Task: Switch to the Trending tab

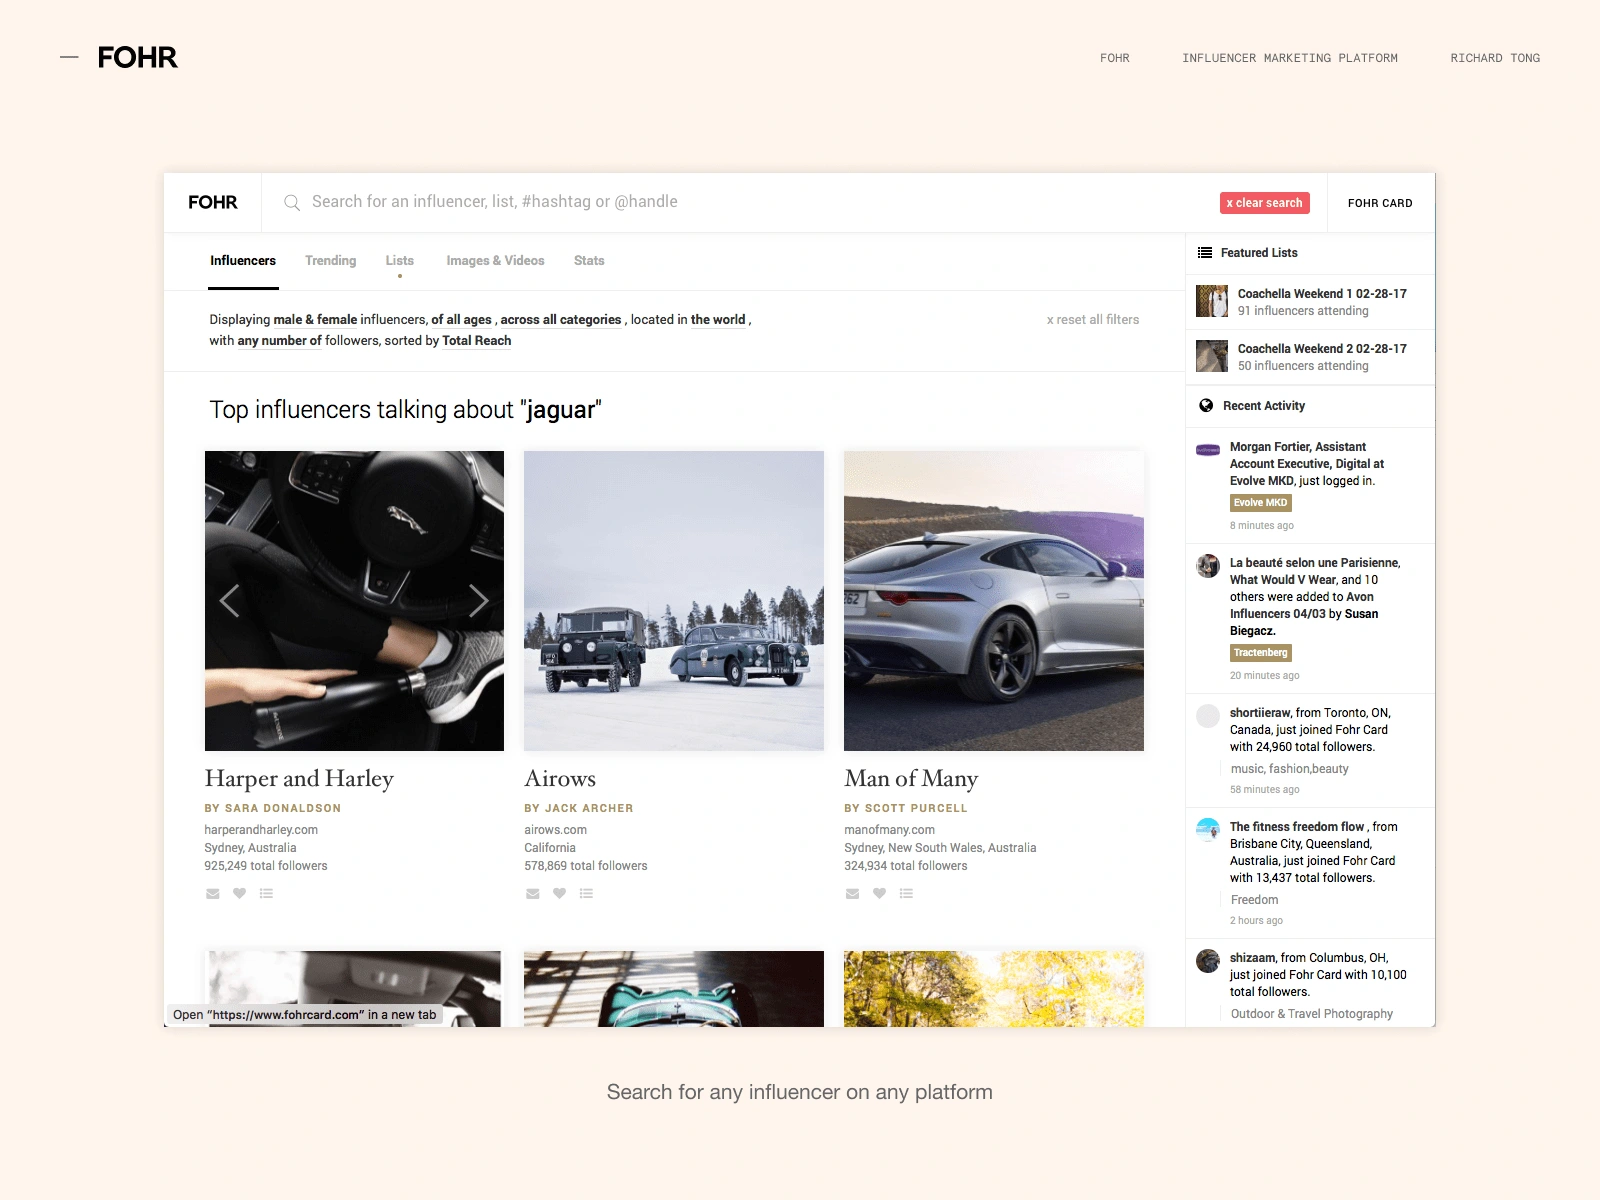Action: [330, 261]
